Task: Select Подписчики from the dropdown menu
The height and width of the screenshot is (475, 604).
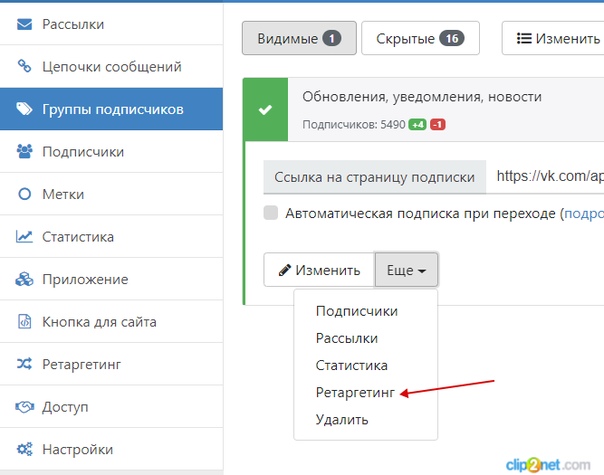Action: pyautogui.click(x=356, y=311)
